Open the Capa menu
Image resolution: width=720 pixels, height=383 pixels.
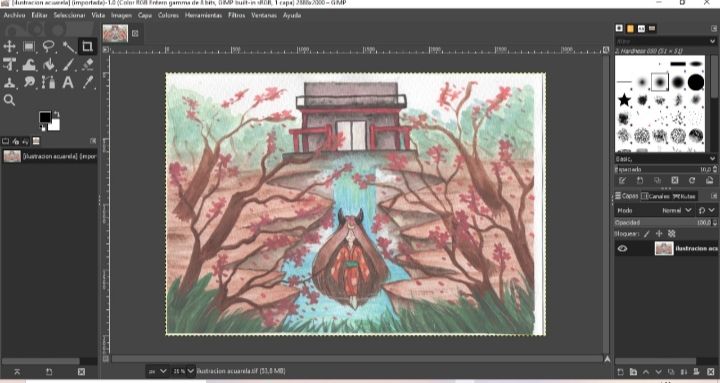(145, 15)
